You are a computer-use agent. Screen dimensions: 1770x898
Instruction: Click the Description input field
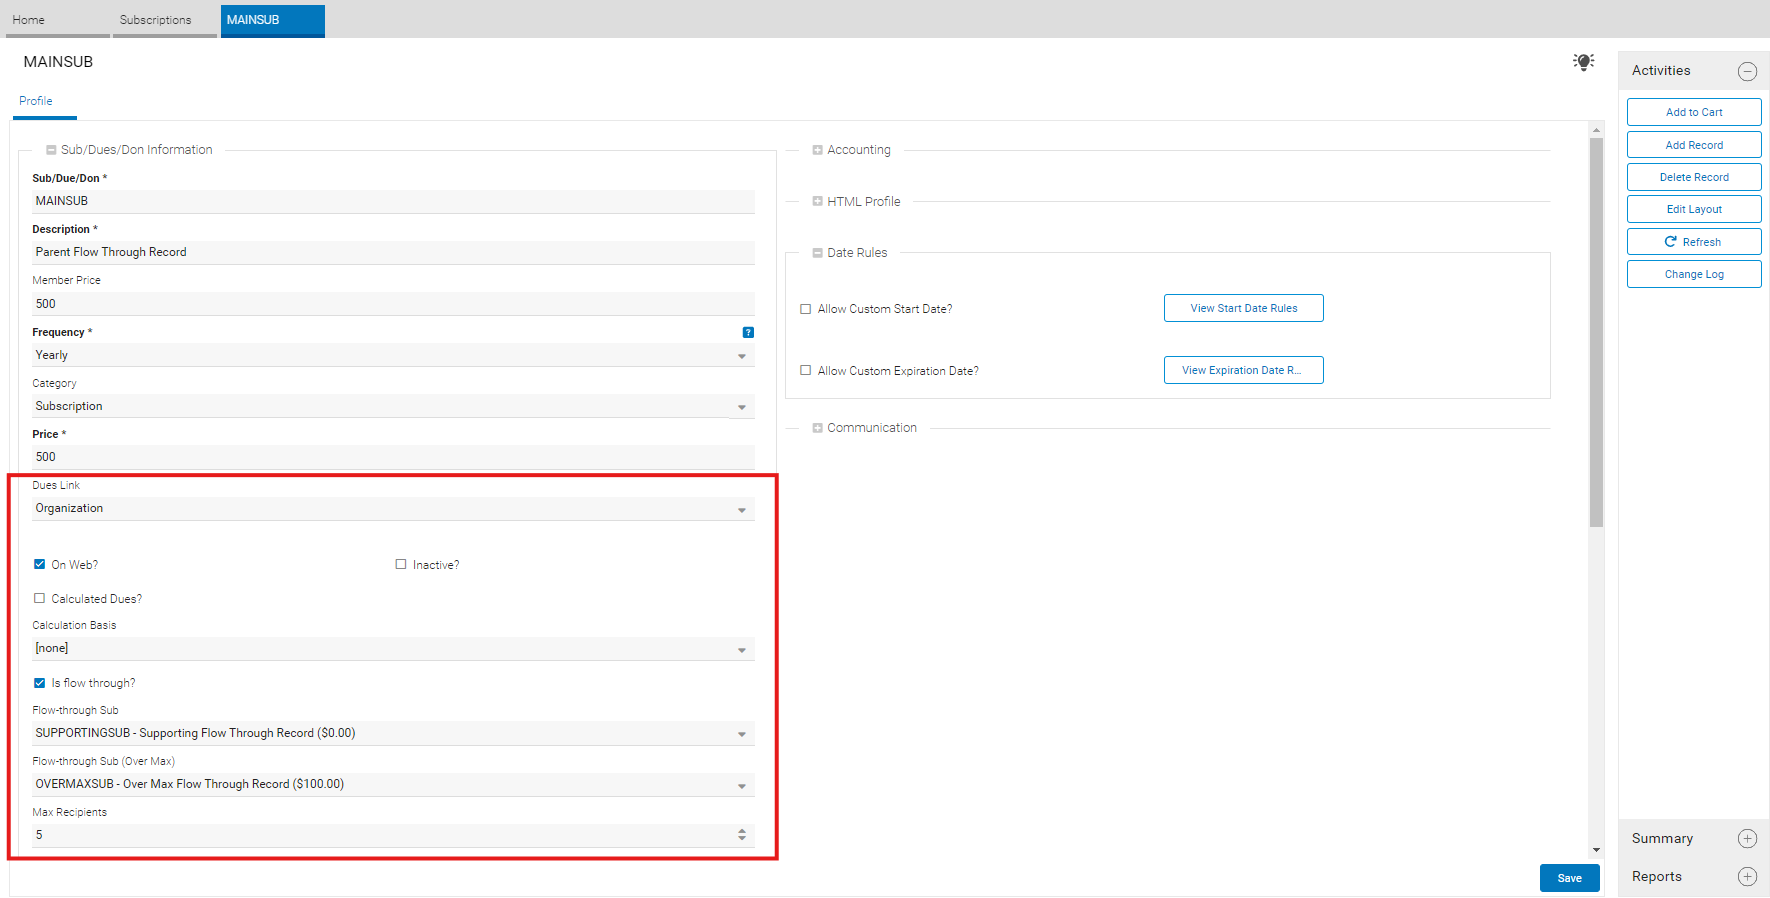coord(393,253)
